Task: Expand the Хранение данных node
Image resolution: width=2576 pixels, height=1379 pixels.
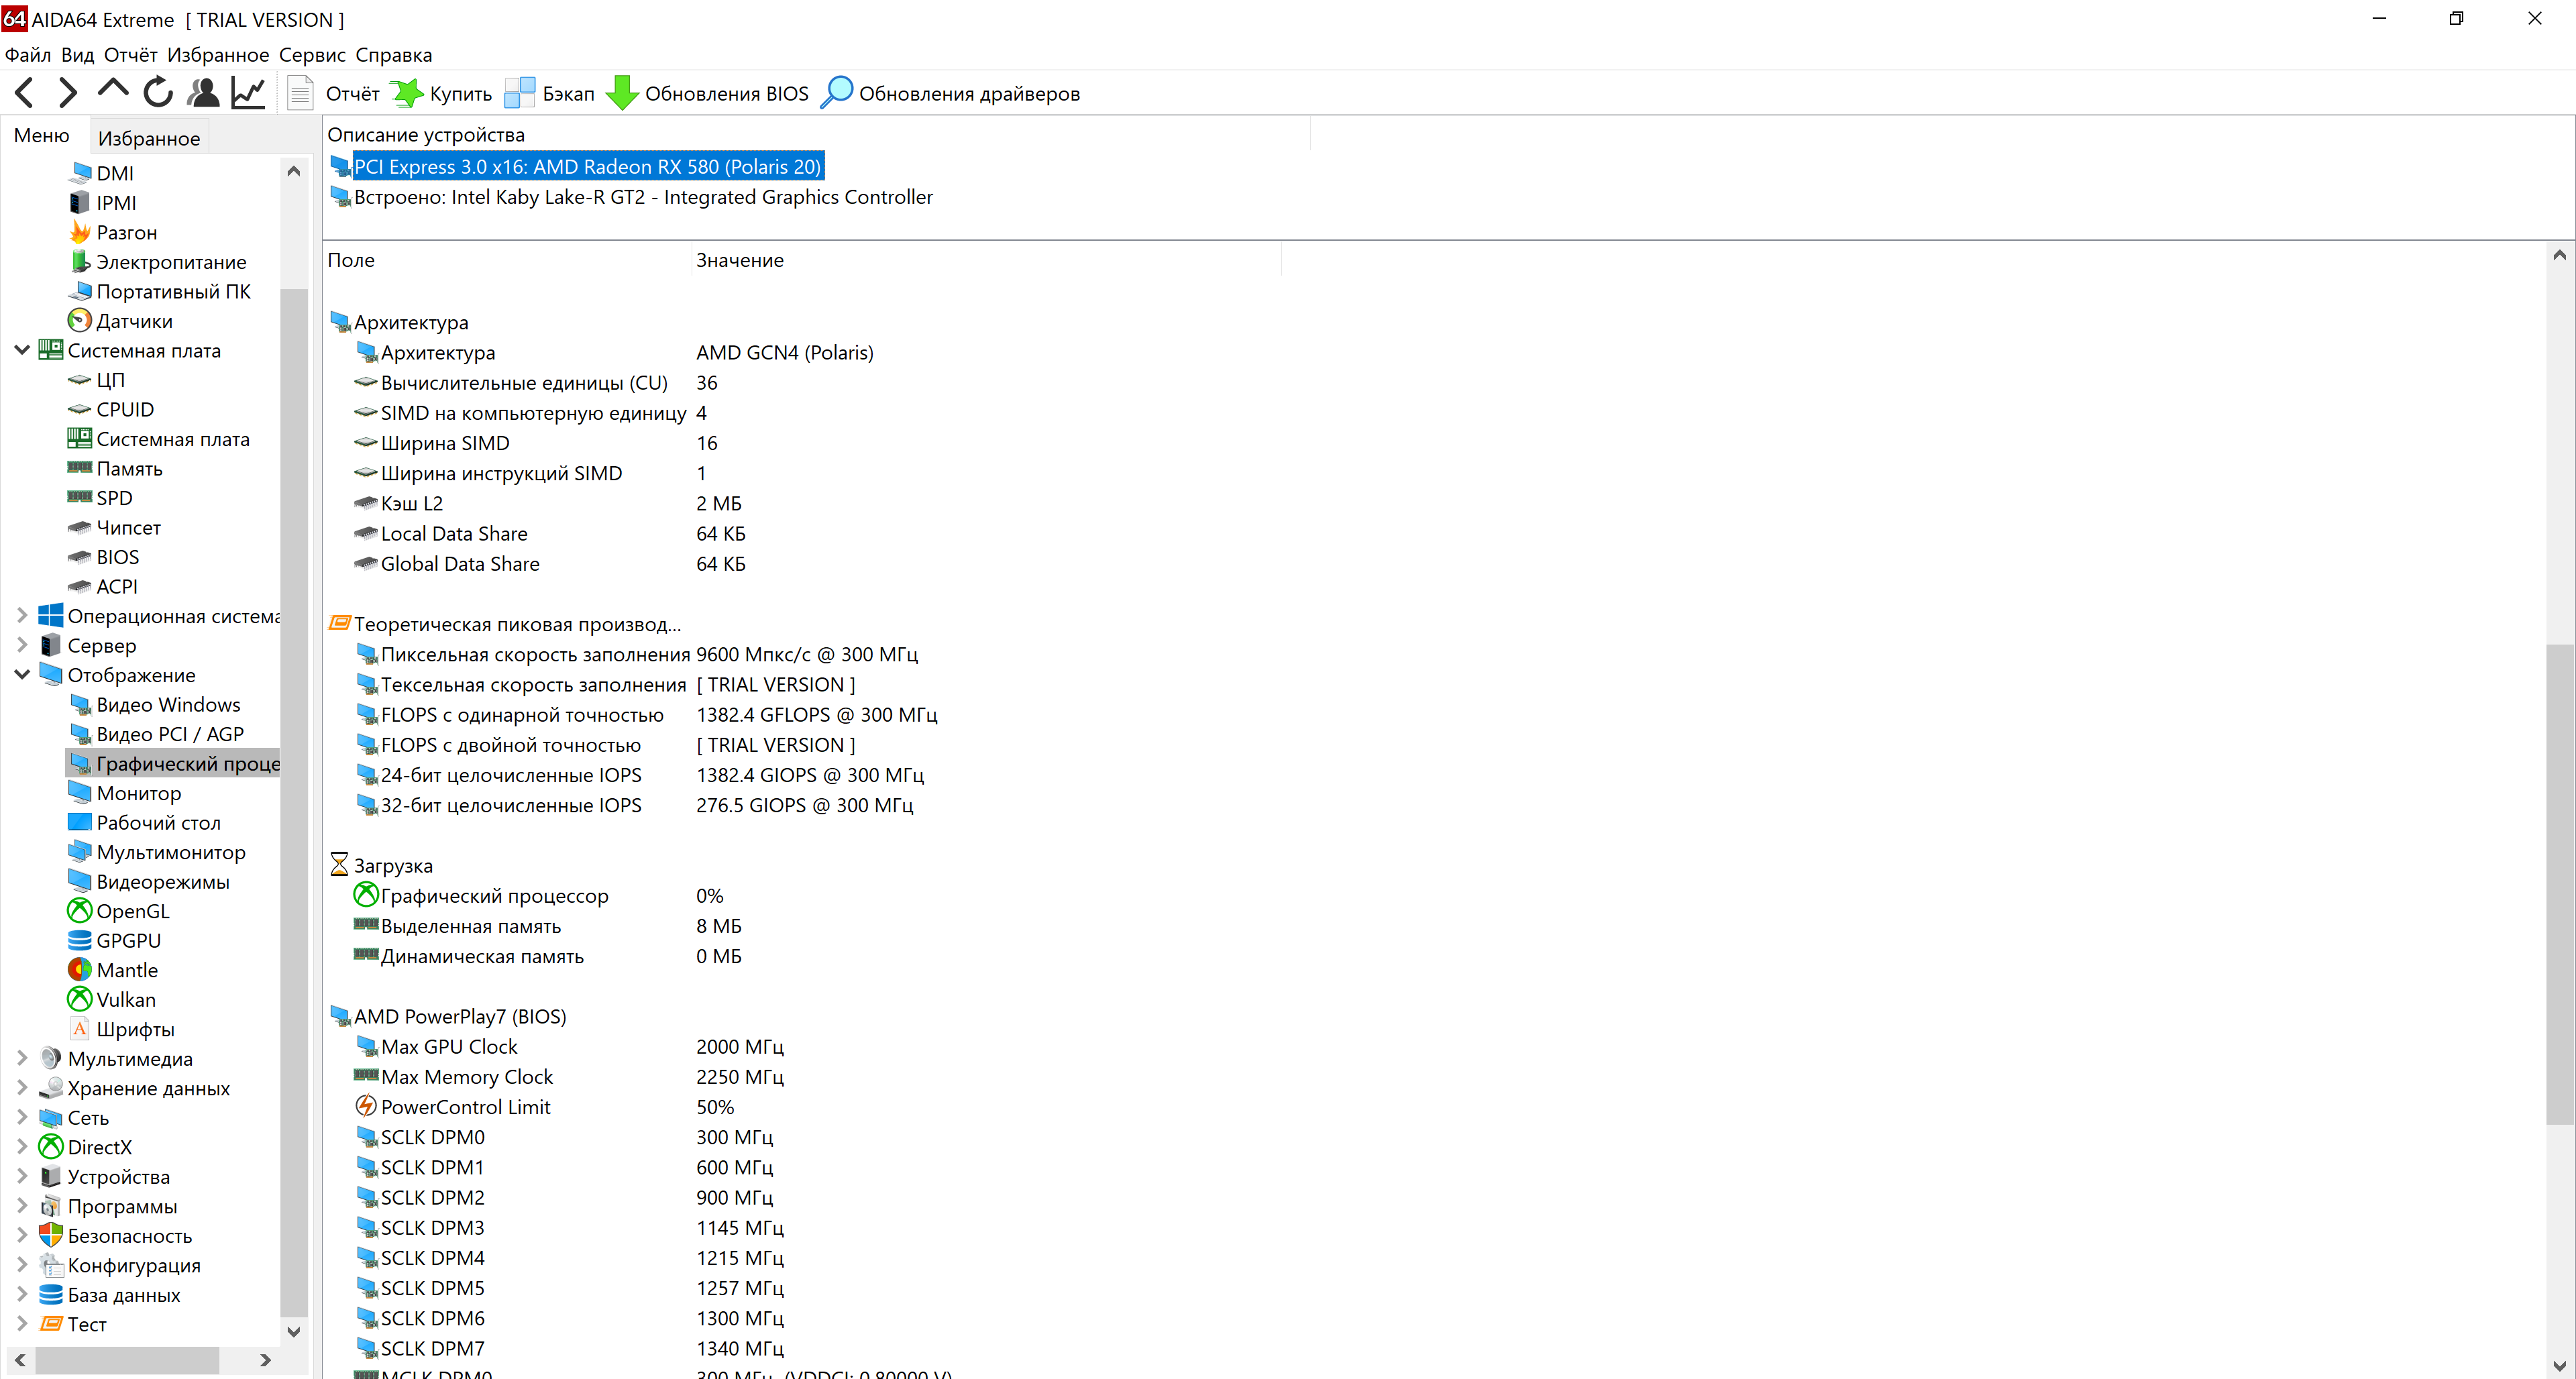Action: pos(22,1088)
